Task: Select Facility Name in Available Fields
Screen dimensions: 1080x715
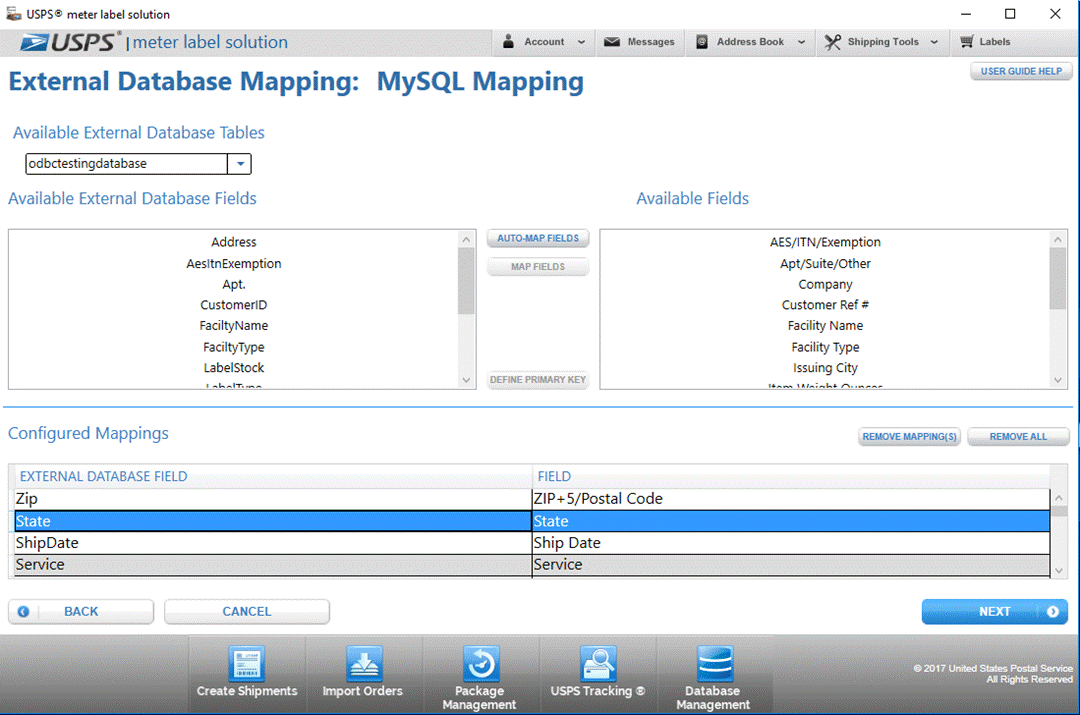Action: (x=825, y=326)
